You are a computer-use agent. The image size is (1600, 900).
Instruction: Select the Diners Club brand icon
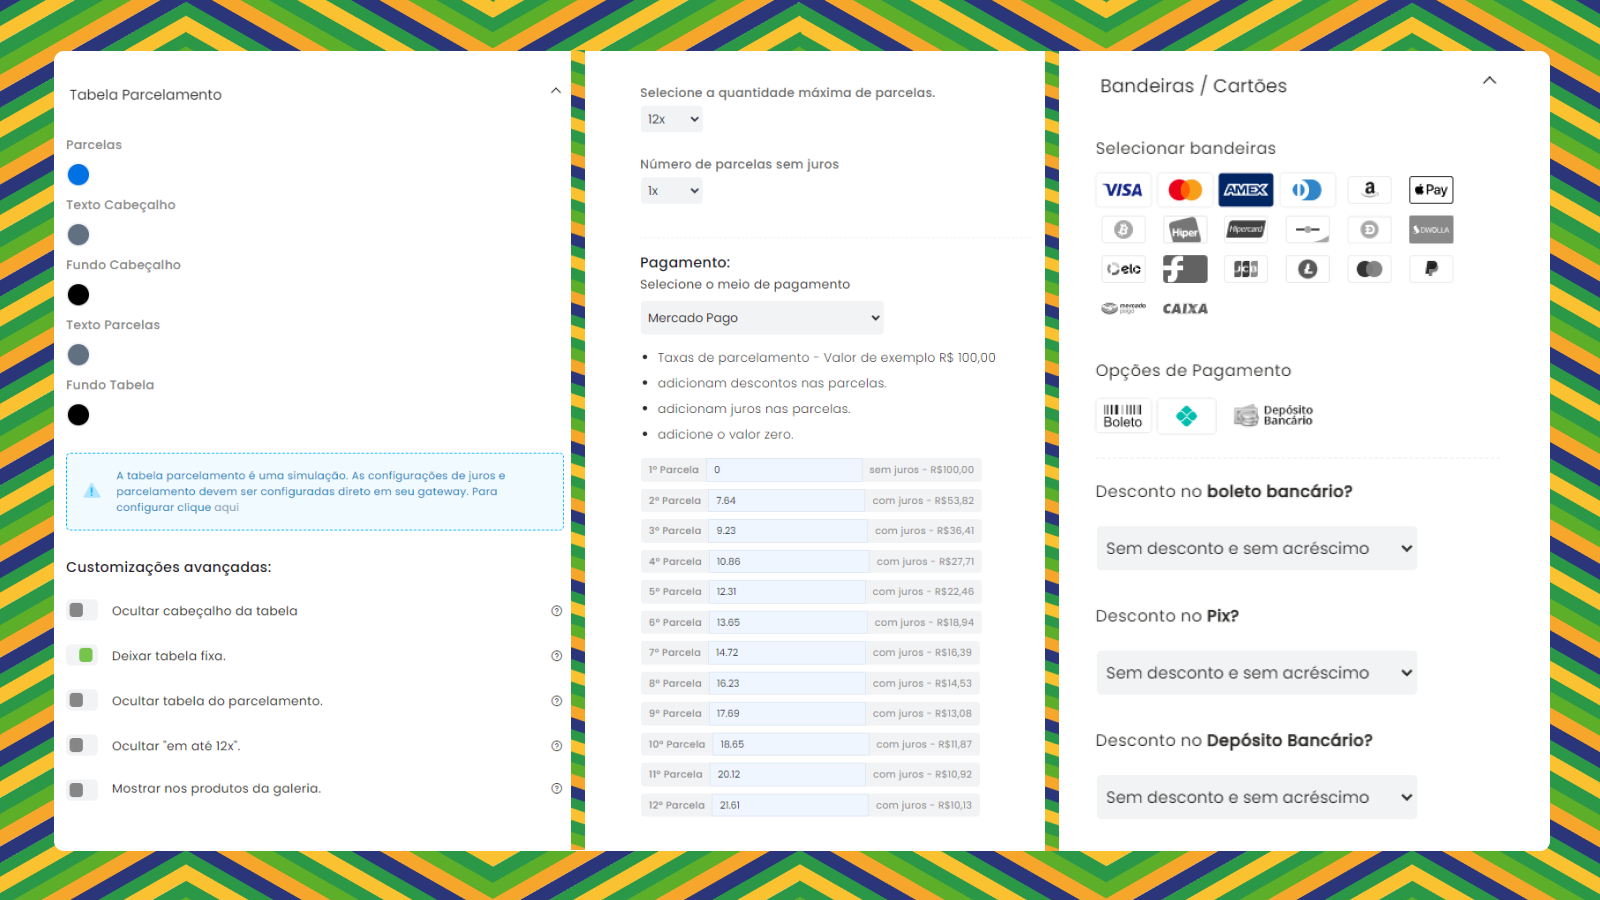tap(1307, 190)
